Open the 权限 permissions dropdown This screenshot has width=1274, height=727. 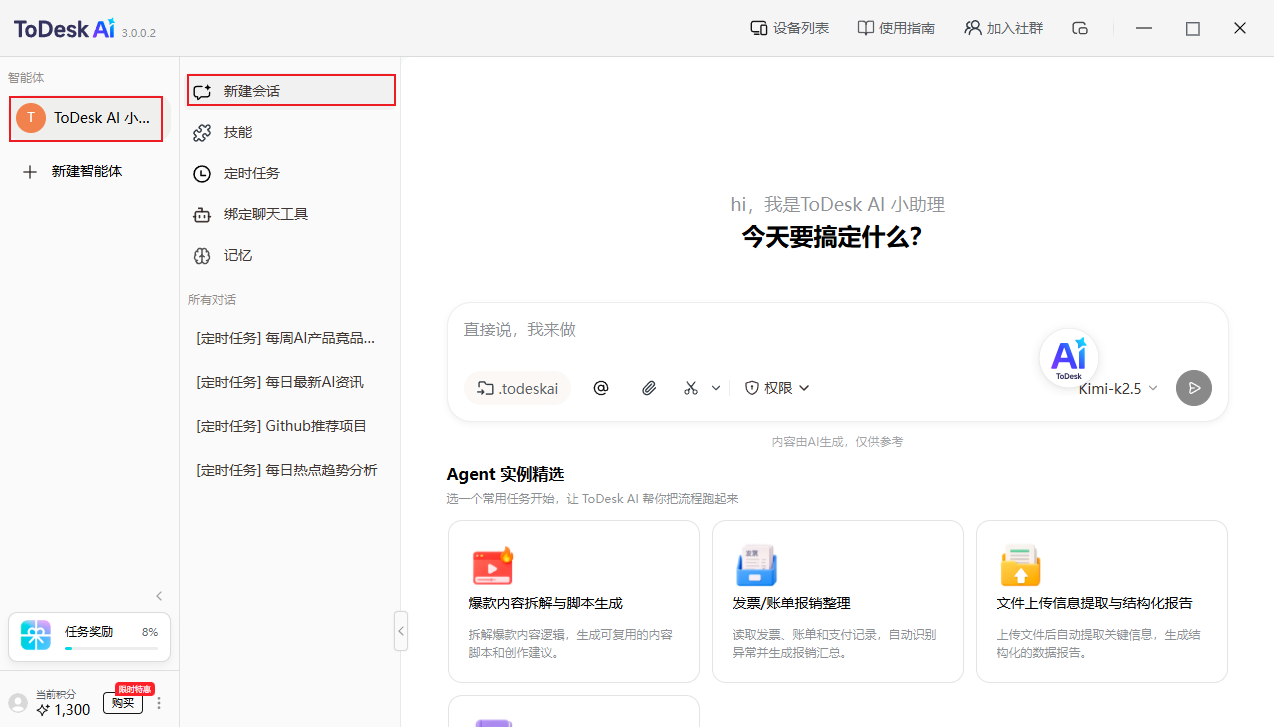[777, 388]
